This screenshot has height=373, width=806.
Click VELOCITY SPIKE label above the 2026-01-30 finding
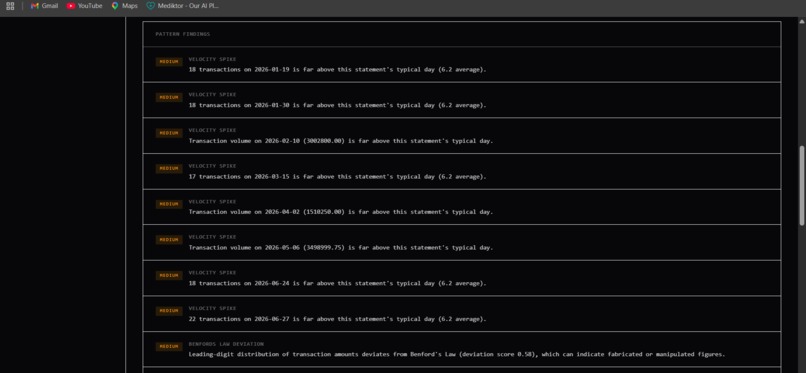click(x=212, y=95)
